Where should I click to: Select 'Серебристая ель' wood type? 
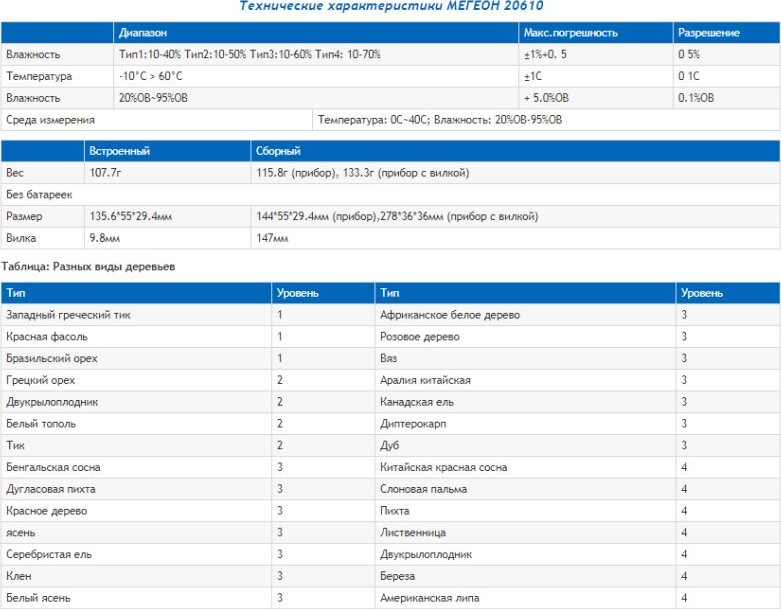pyautogui.click(x=49, y=554)
